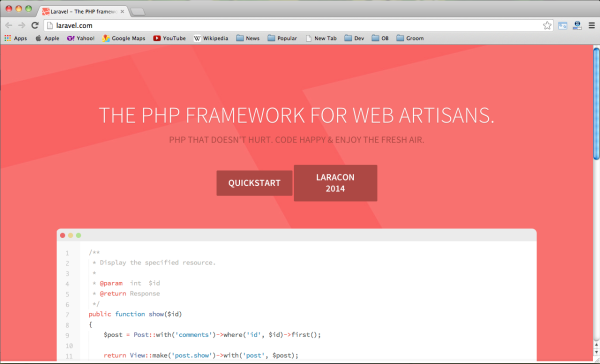The height and width of the screenshot is (364, 600).
Task: Click the tagline 'PHP THAT DOESN'T HURT'
Action: coord(220,140)
